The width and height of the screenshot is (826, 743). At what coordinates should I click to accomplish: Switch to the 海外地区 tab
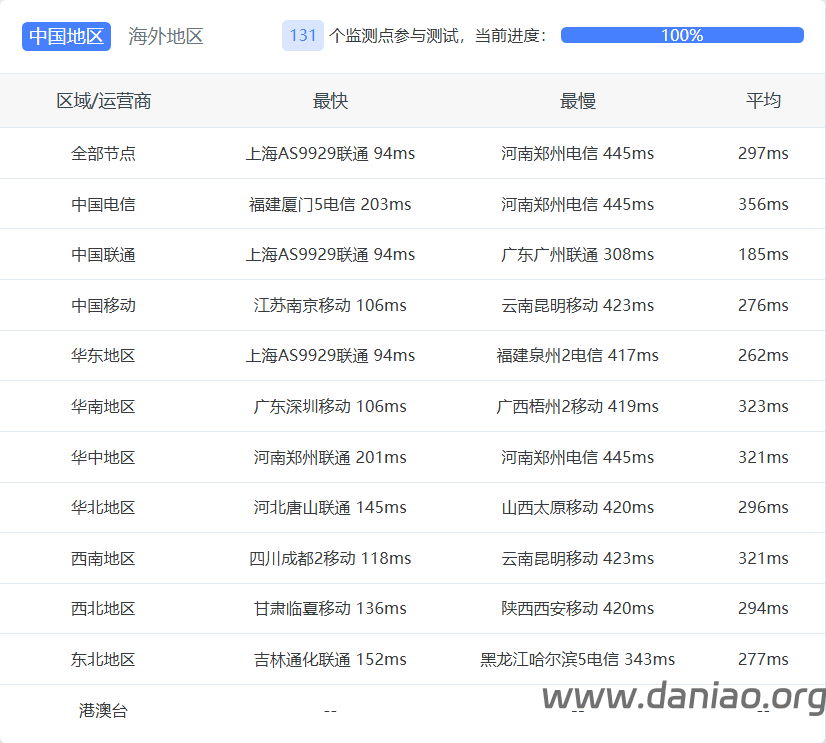coord(165,36)
